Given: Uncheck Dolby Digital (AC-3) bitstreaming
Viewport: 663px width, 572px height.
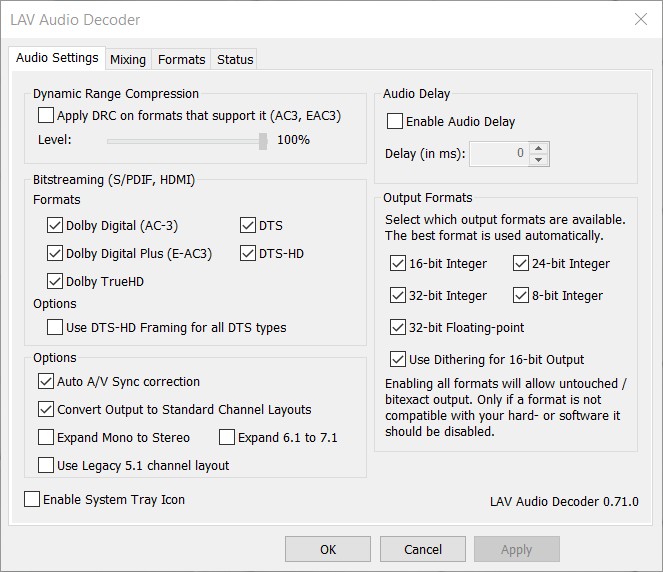Looking at the screenshot, I should (x=55, y=226).
